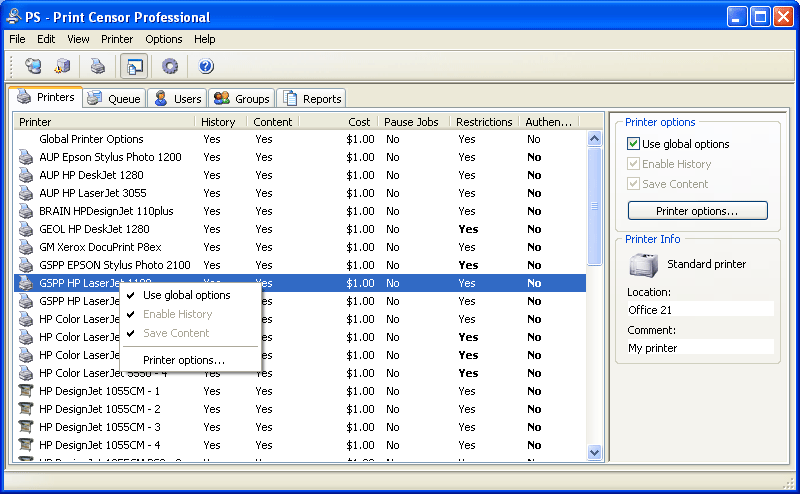Open the Users tab
This screenshot has height=494, width=800.
click(x=178, y=98)
